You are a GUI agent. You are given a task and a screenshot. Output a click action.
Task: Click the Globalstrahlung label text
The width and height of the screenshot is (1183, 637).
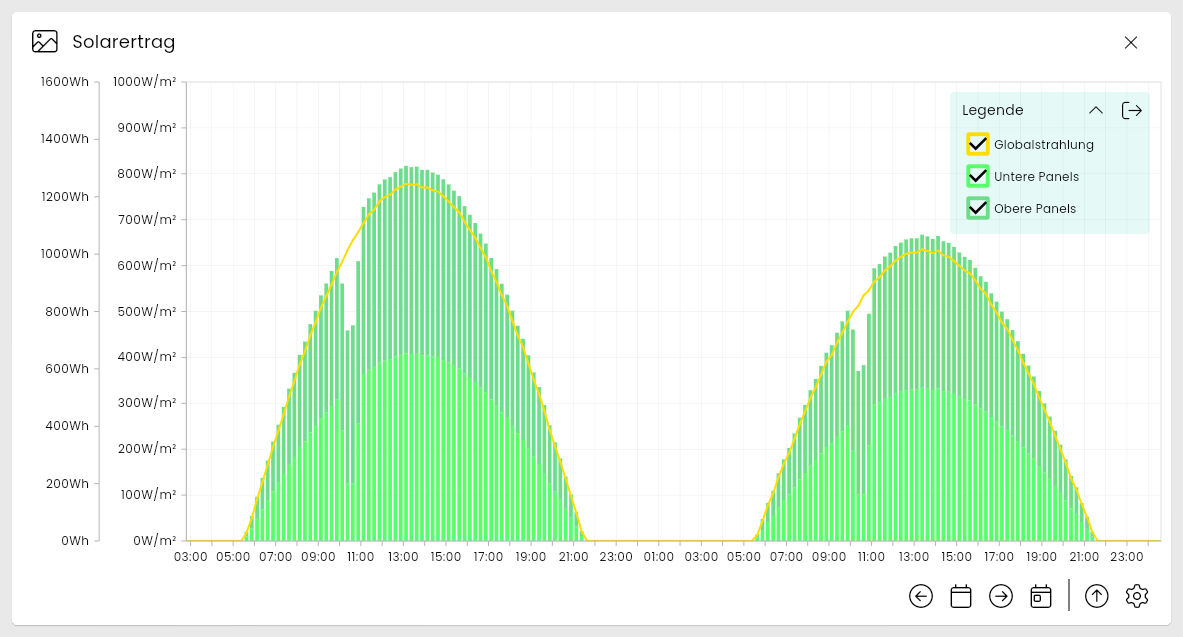[1043, 144]
